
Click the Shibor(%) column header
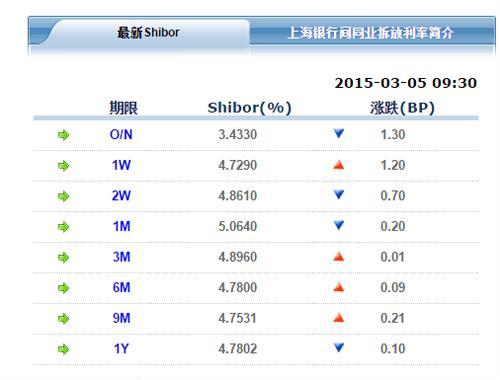(x=250, y=108)
